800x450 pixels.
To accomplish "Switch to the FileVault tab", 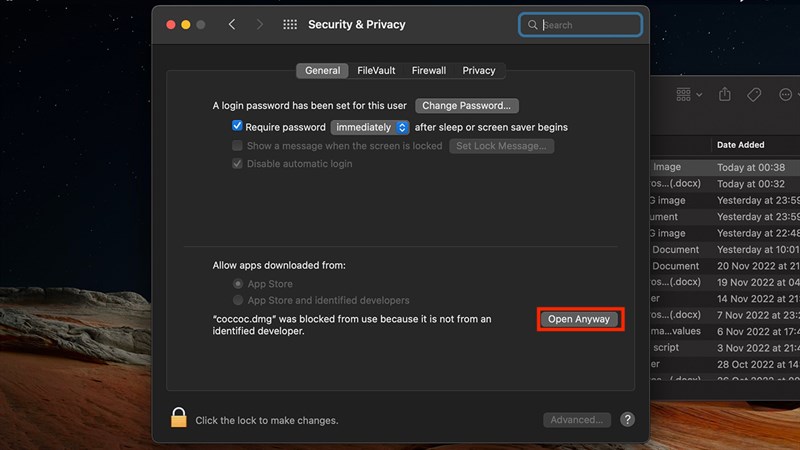I will click(376, 71).
